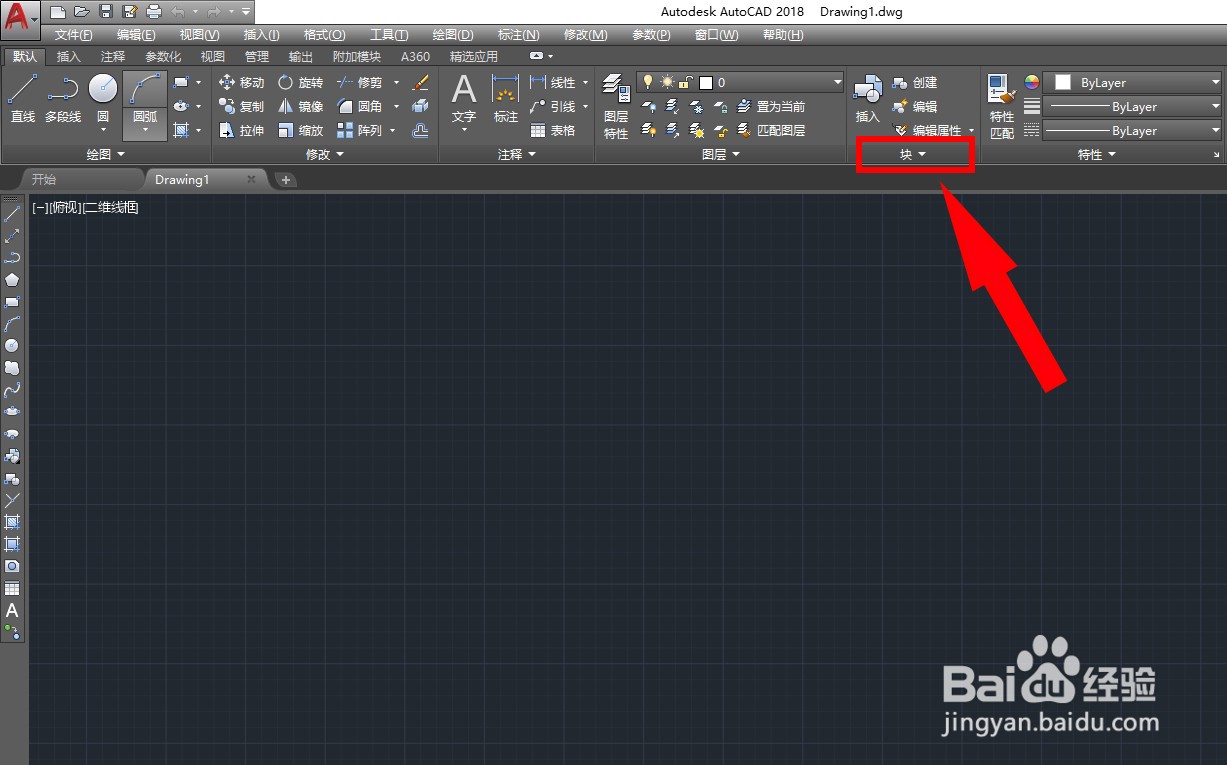Click the erase icon in 修改 panel
This screenshot has height=765, width=1227.
coord(420,83)
